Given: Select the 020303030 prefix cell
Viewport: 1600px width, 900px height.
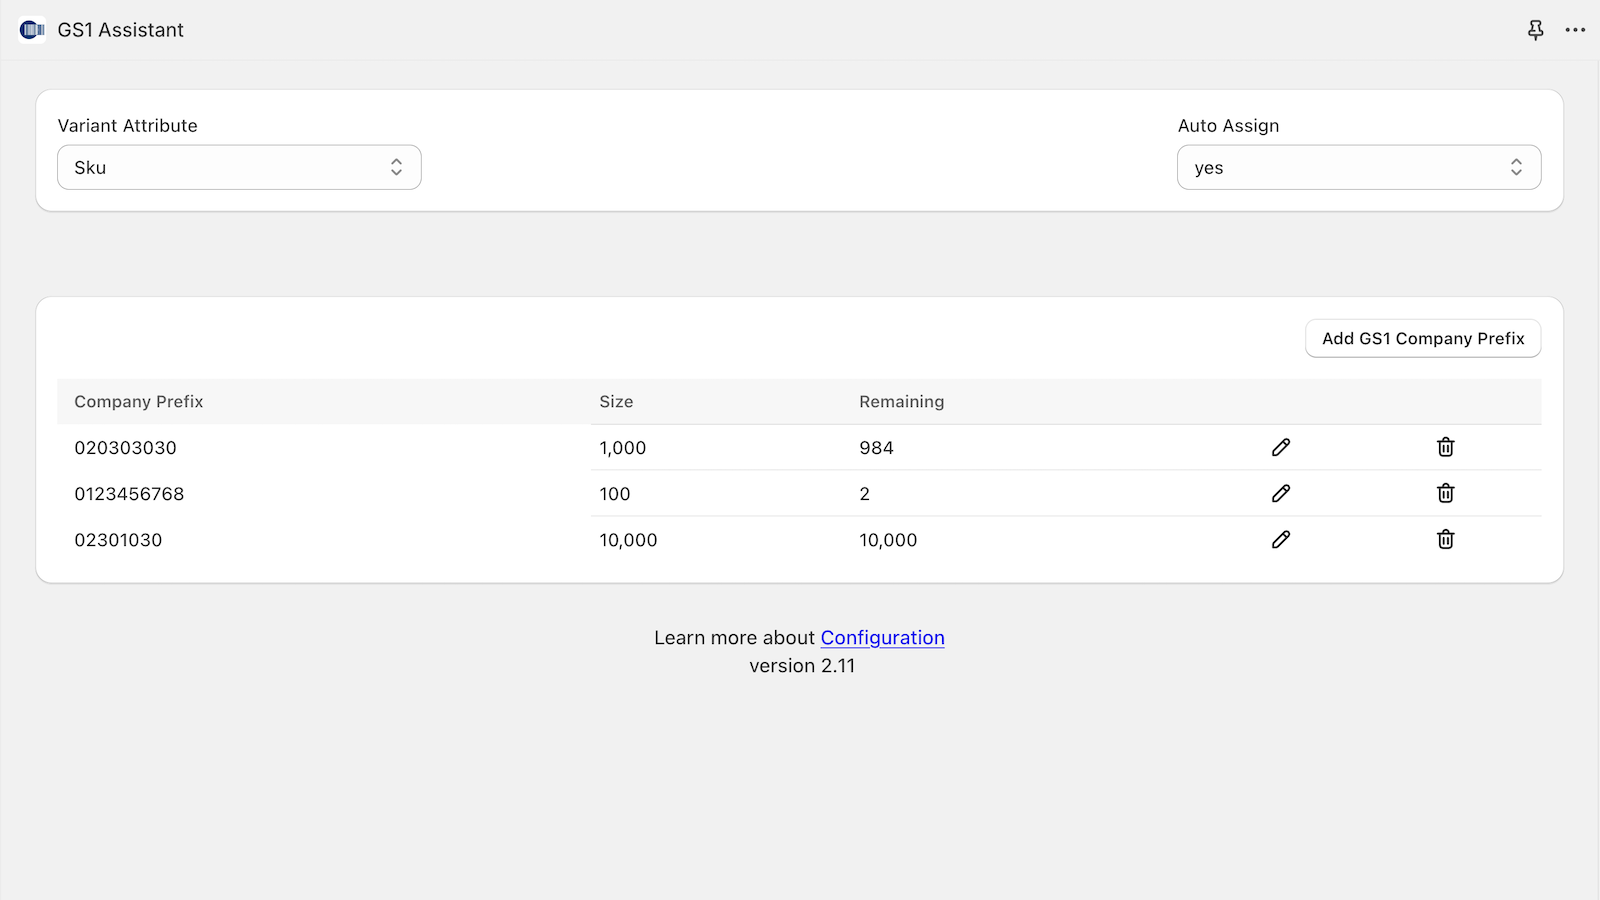Looking at the screenshot, I should coord(125,448).
